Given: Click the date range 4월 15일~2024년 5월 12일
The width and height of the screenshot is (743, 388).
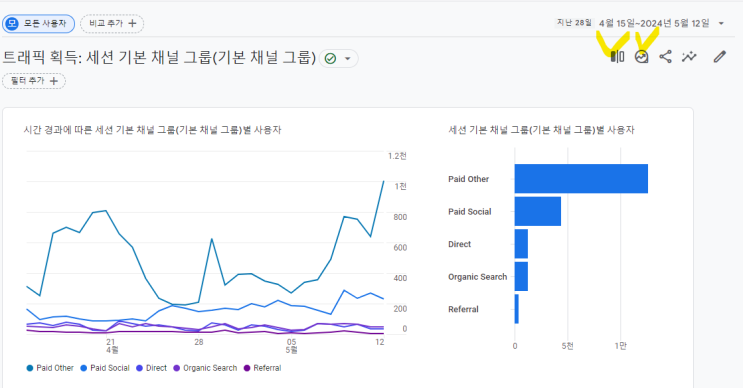Looking at the screenshot, I should (654, 23).
